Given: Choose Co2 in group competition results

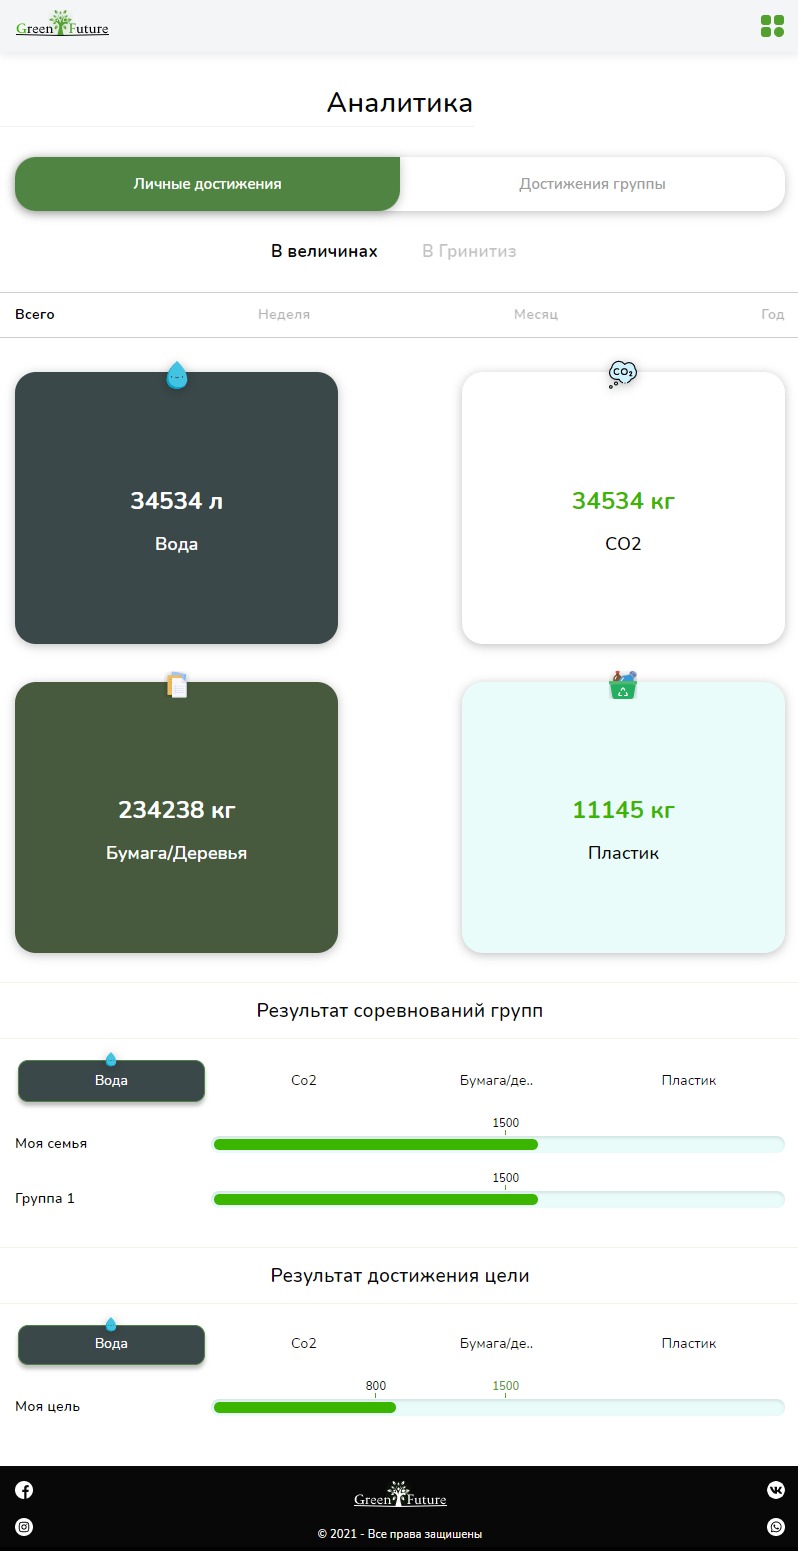Looking at the screenshot, I should pos(304,1080).
